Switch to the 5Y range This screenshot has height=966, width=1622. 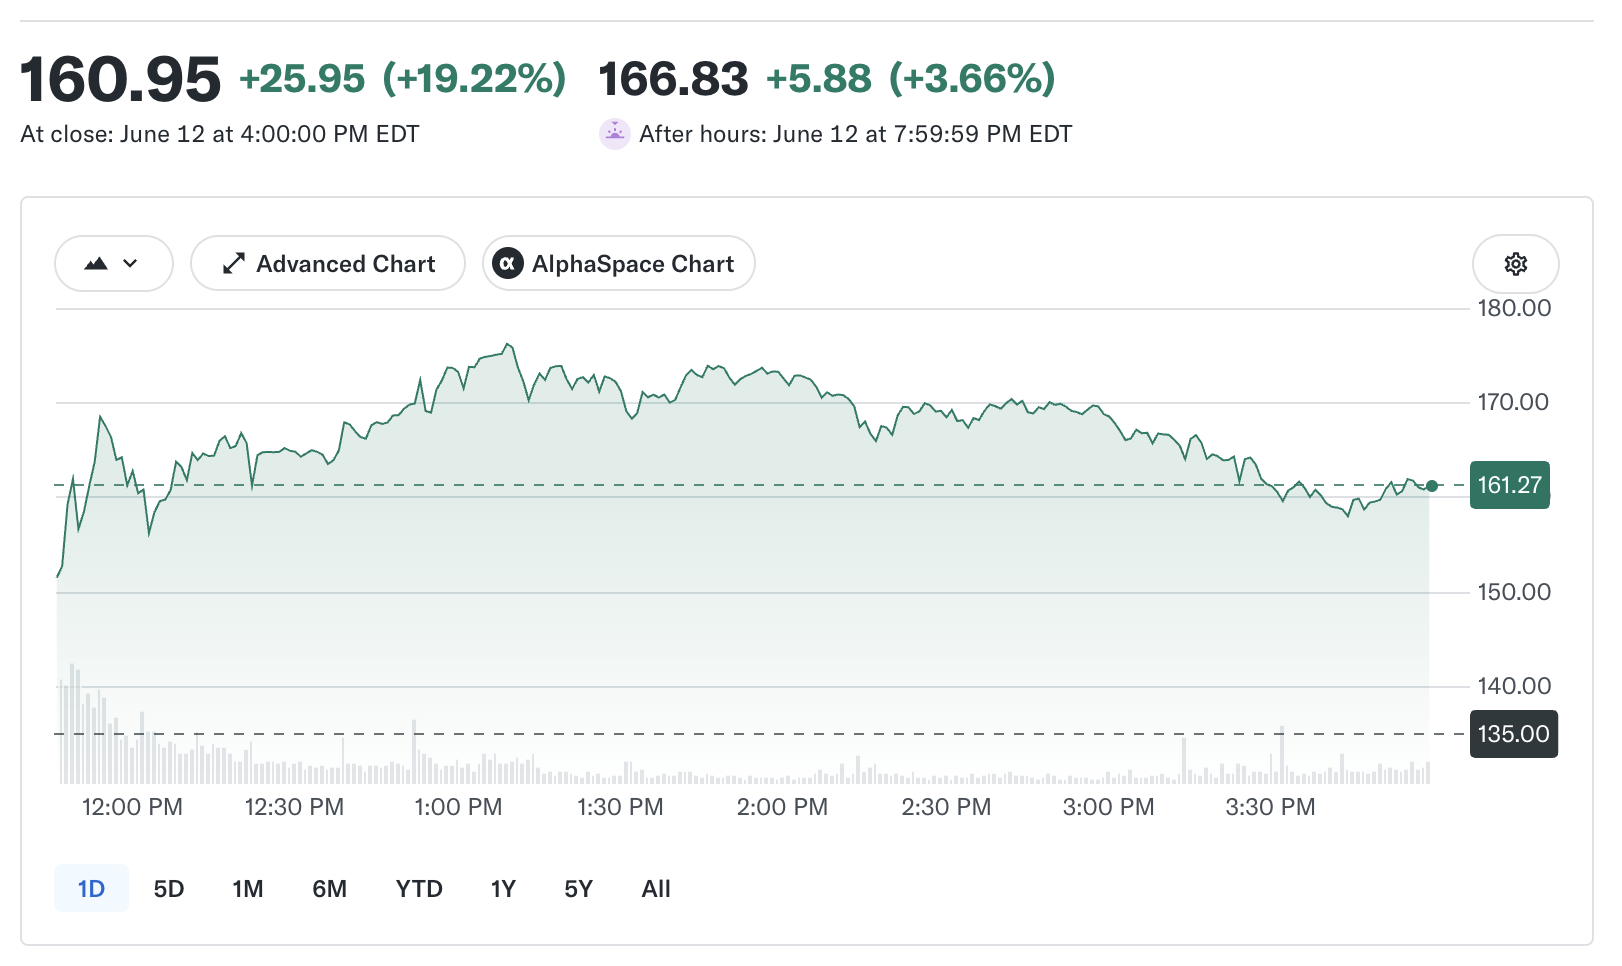(579, 889)
